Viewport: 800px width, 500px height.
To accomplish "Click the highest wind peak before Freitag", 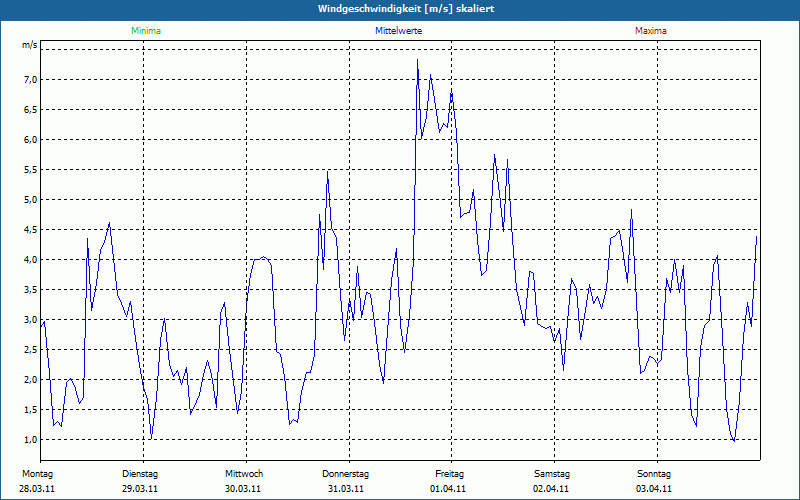I will point(418,60).
